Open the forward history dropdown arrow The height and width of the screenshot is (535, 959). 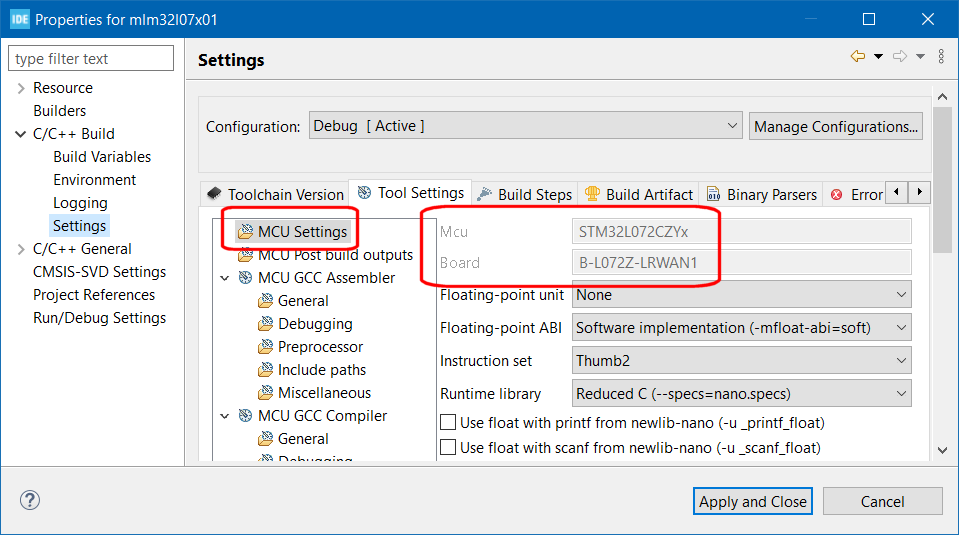pyautogui.click(x=920, y=56)
